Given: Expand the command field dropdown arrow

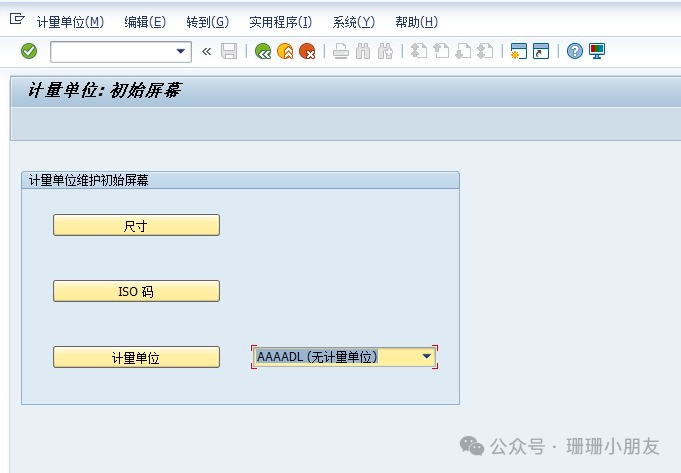Looking at the screenshot, I should [181, 51].
